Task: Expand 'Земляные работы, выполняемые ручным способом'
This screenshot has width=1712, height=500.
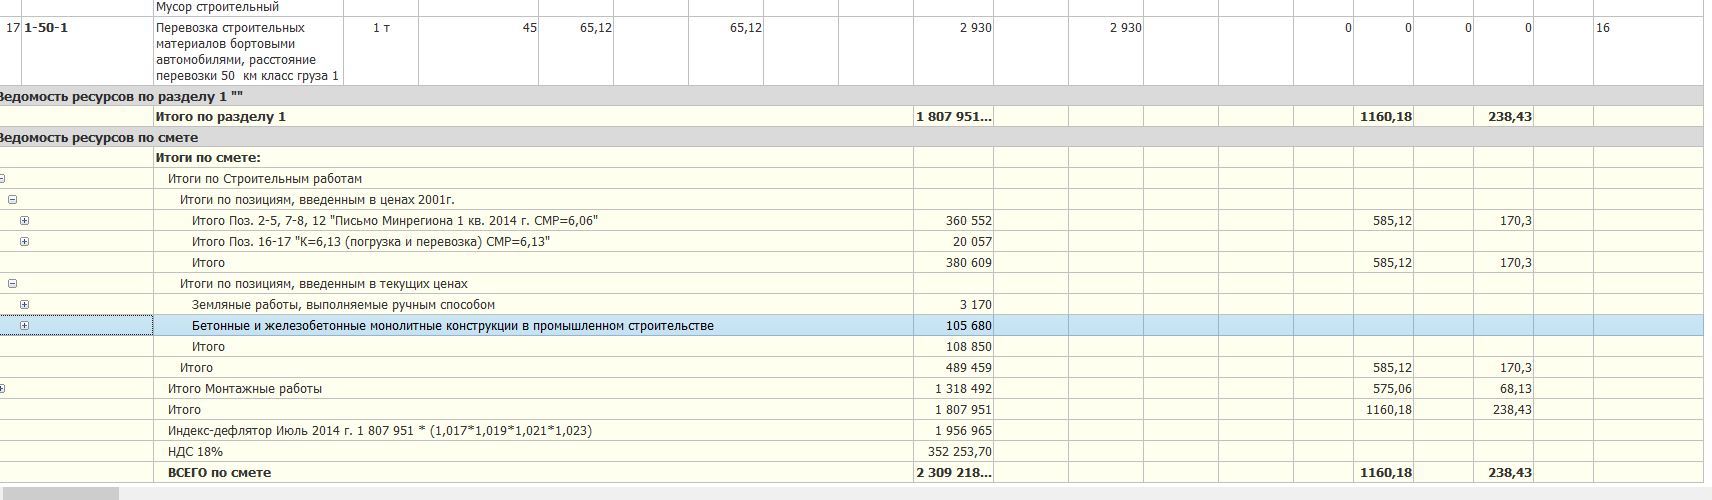Action: pyautogui.click(x=24, y=305)
